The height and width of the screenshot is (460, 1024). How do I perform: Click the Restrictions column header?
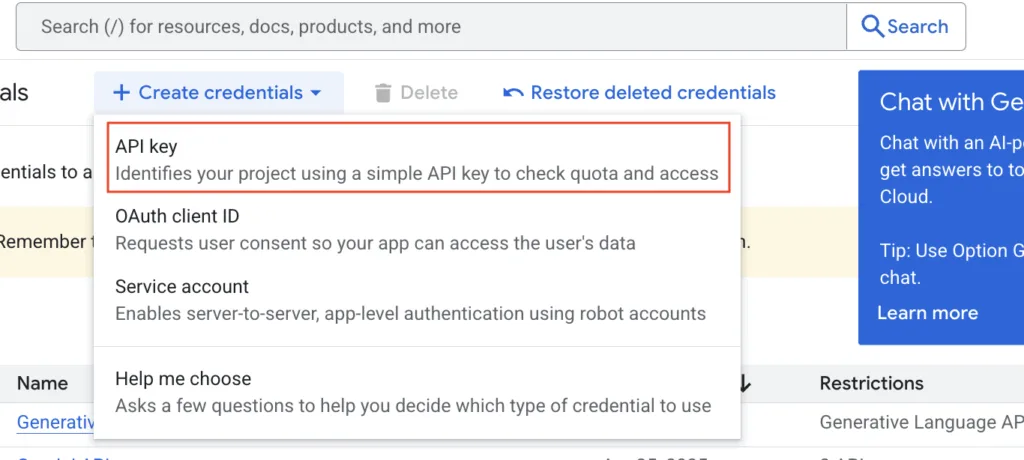click(871, 383)
